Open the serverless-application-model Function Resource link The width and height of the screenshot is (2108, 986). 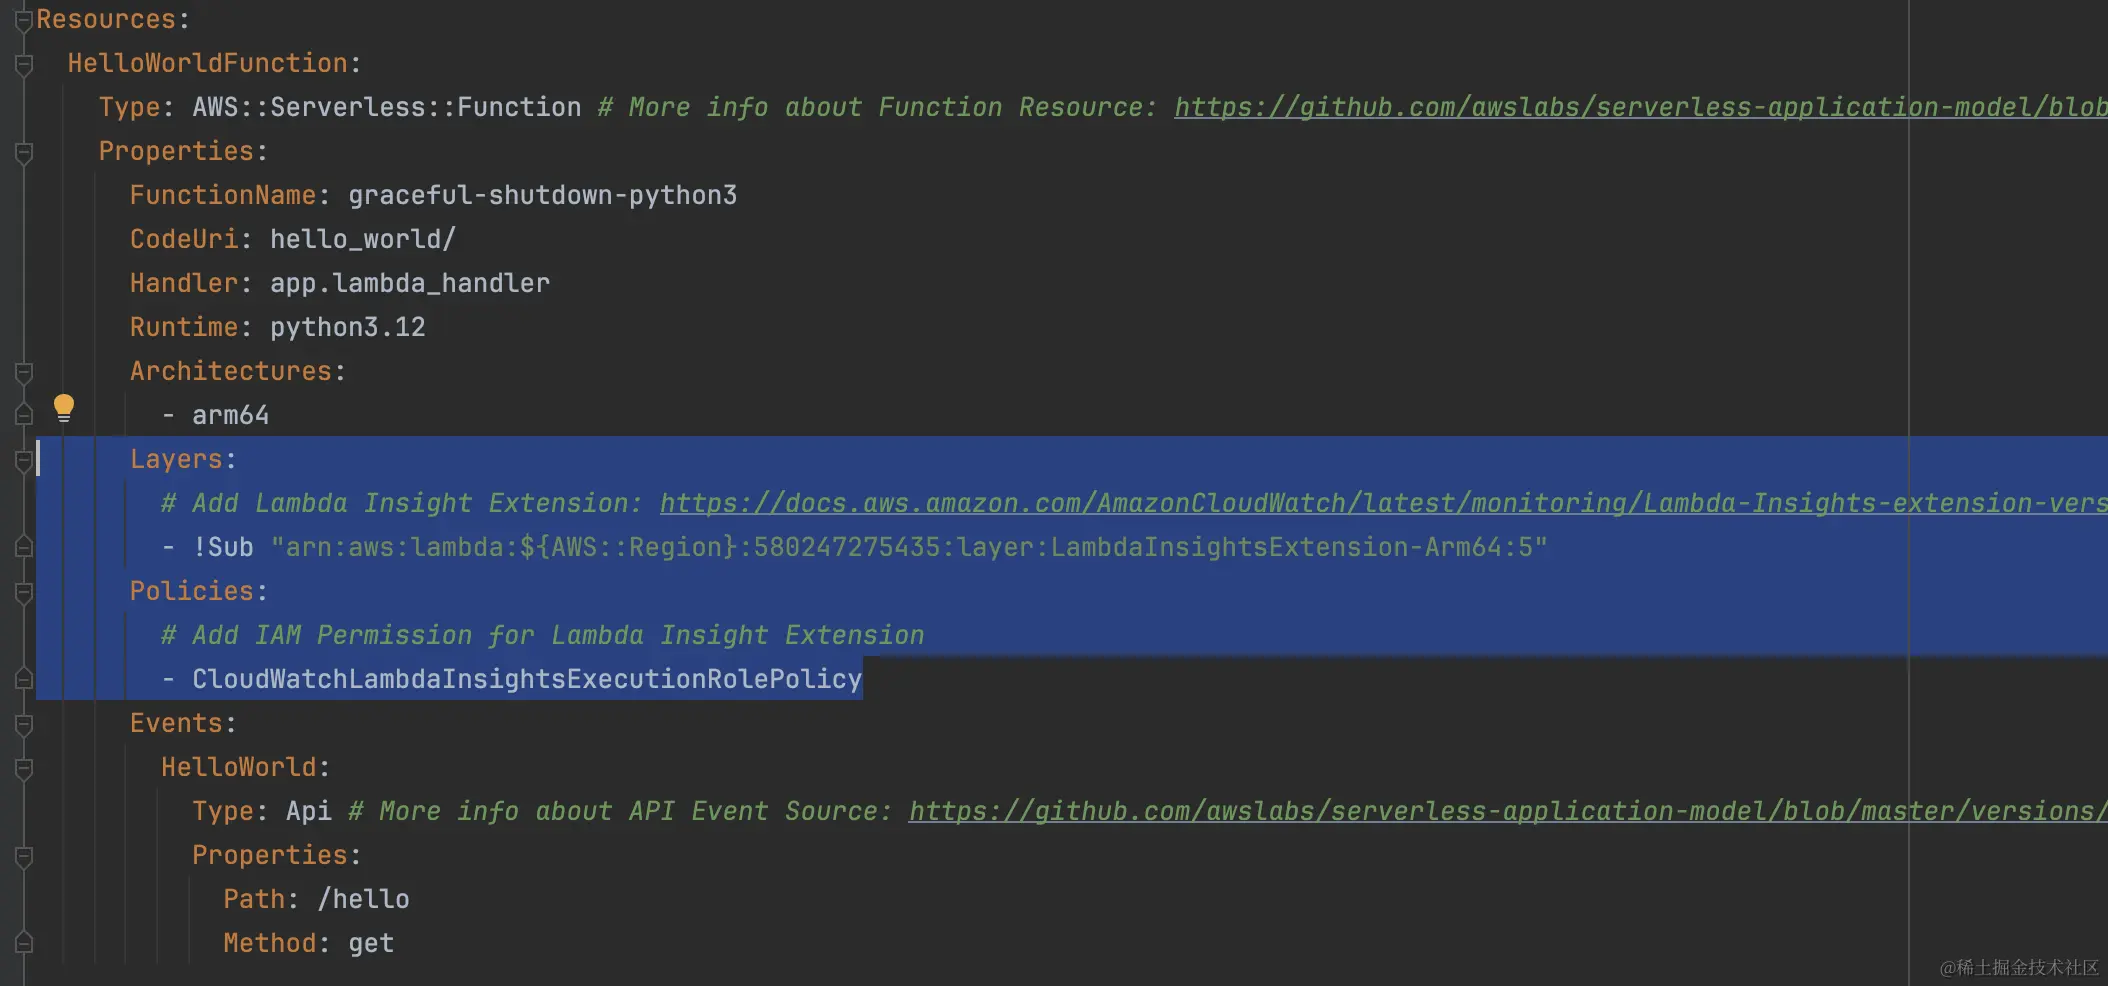click(1640, 108)
